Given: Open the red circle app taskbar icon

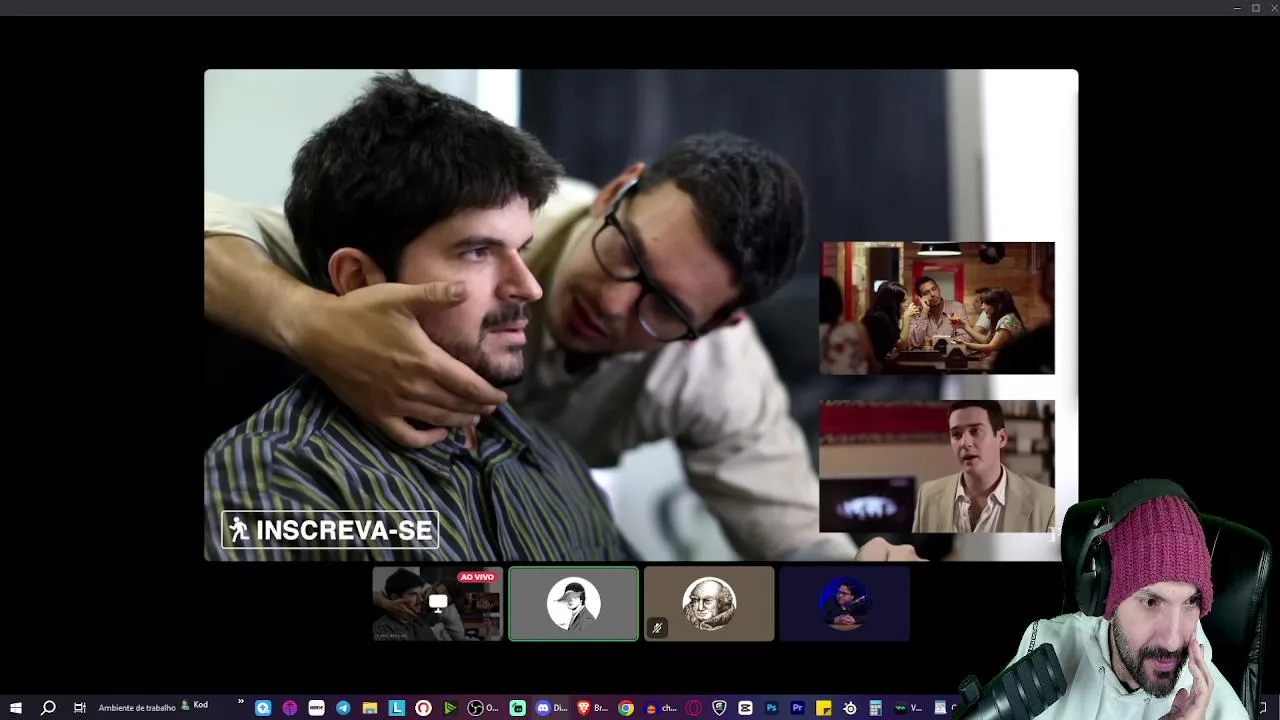Looking at the screenshot, I should (x=423, y=708).
